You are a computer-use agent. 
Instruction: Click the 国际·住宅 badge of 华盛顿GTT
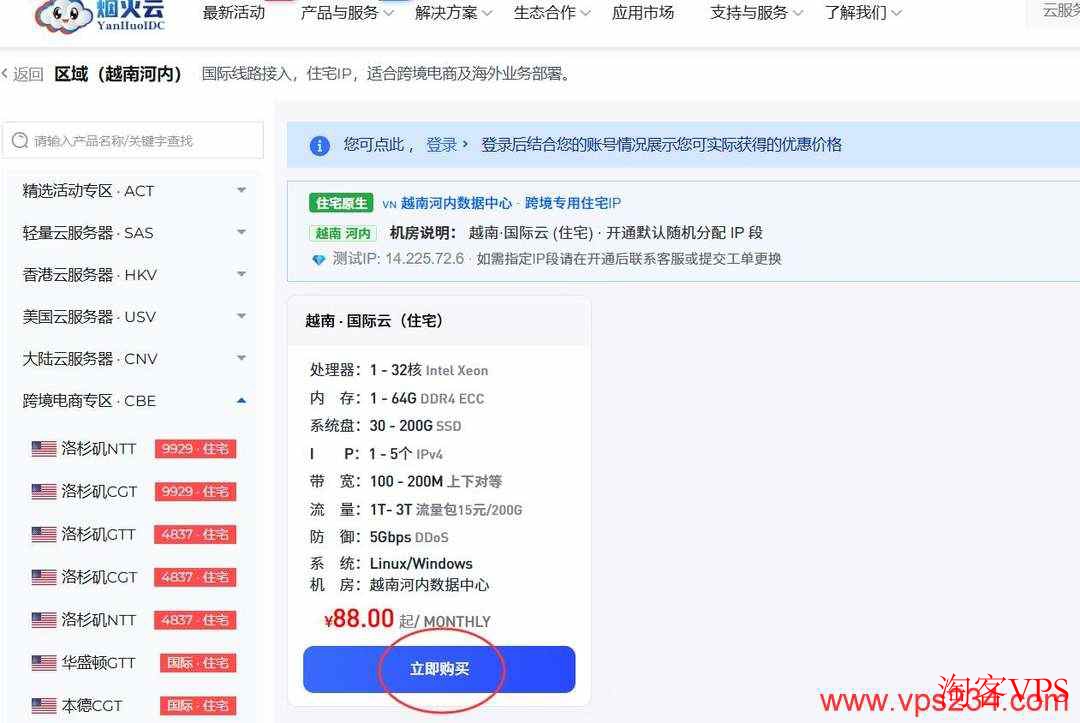pos(198,663)
